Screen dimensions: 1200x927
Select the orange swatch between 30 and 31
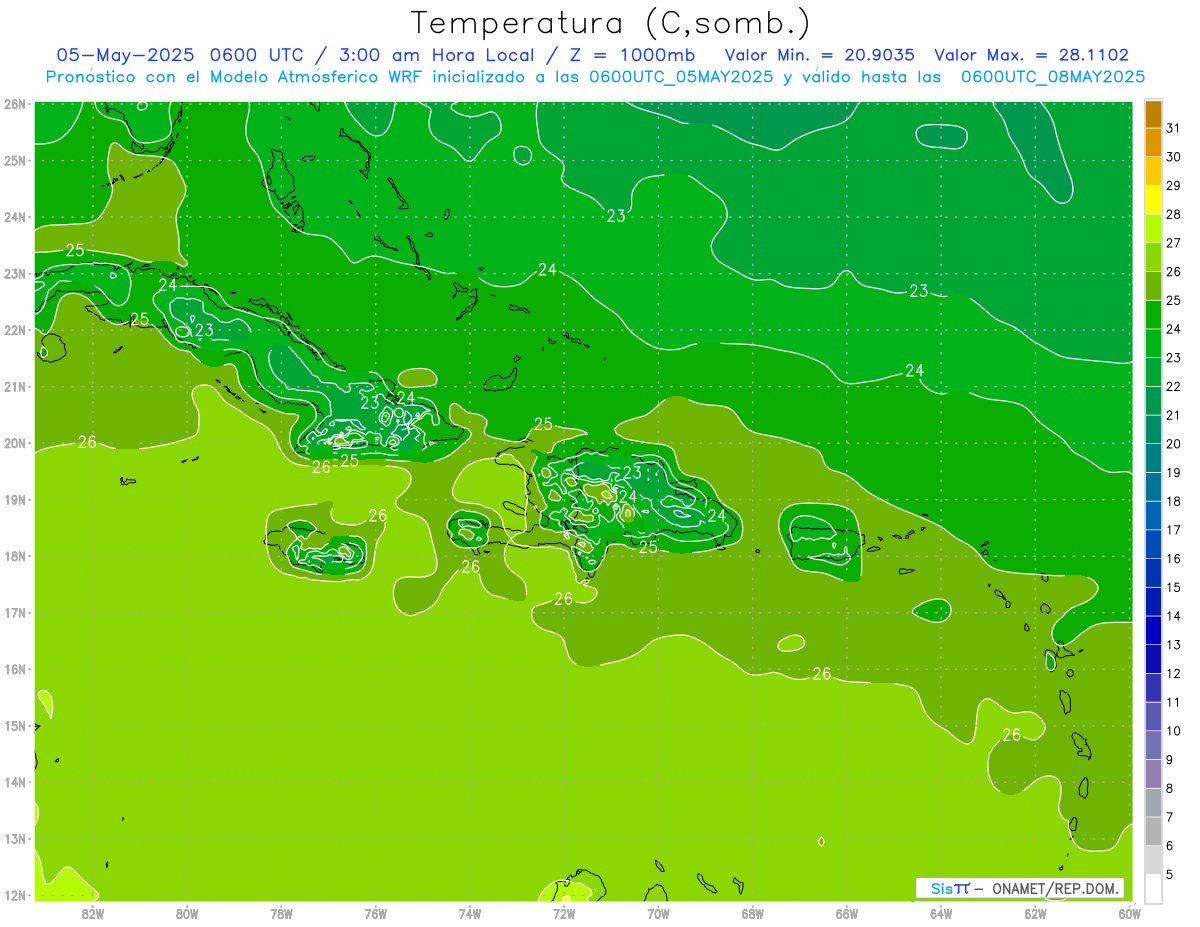(x=1153, y=143)
